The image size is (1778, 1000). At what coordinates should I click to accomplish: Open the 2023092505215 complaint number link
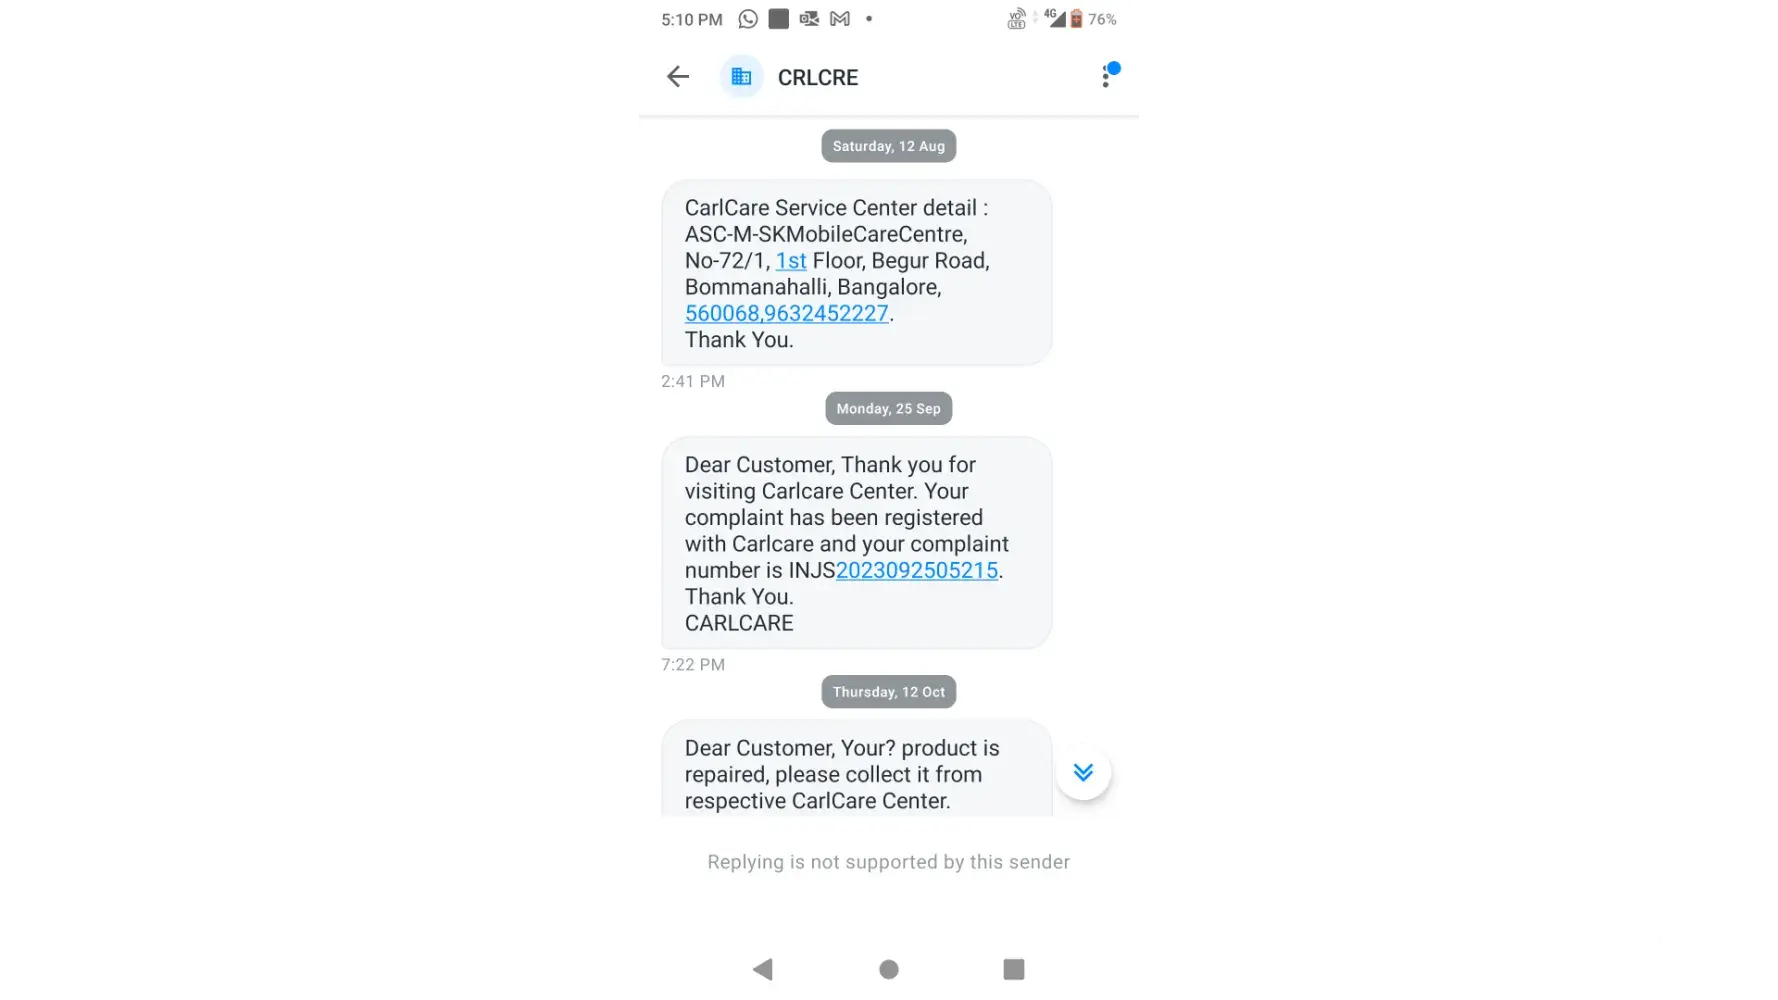pos(917,570)
